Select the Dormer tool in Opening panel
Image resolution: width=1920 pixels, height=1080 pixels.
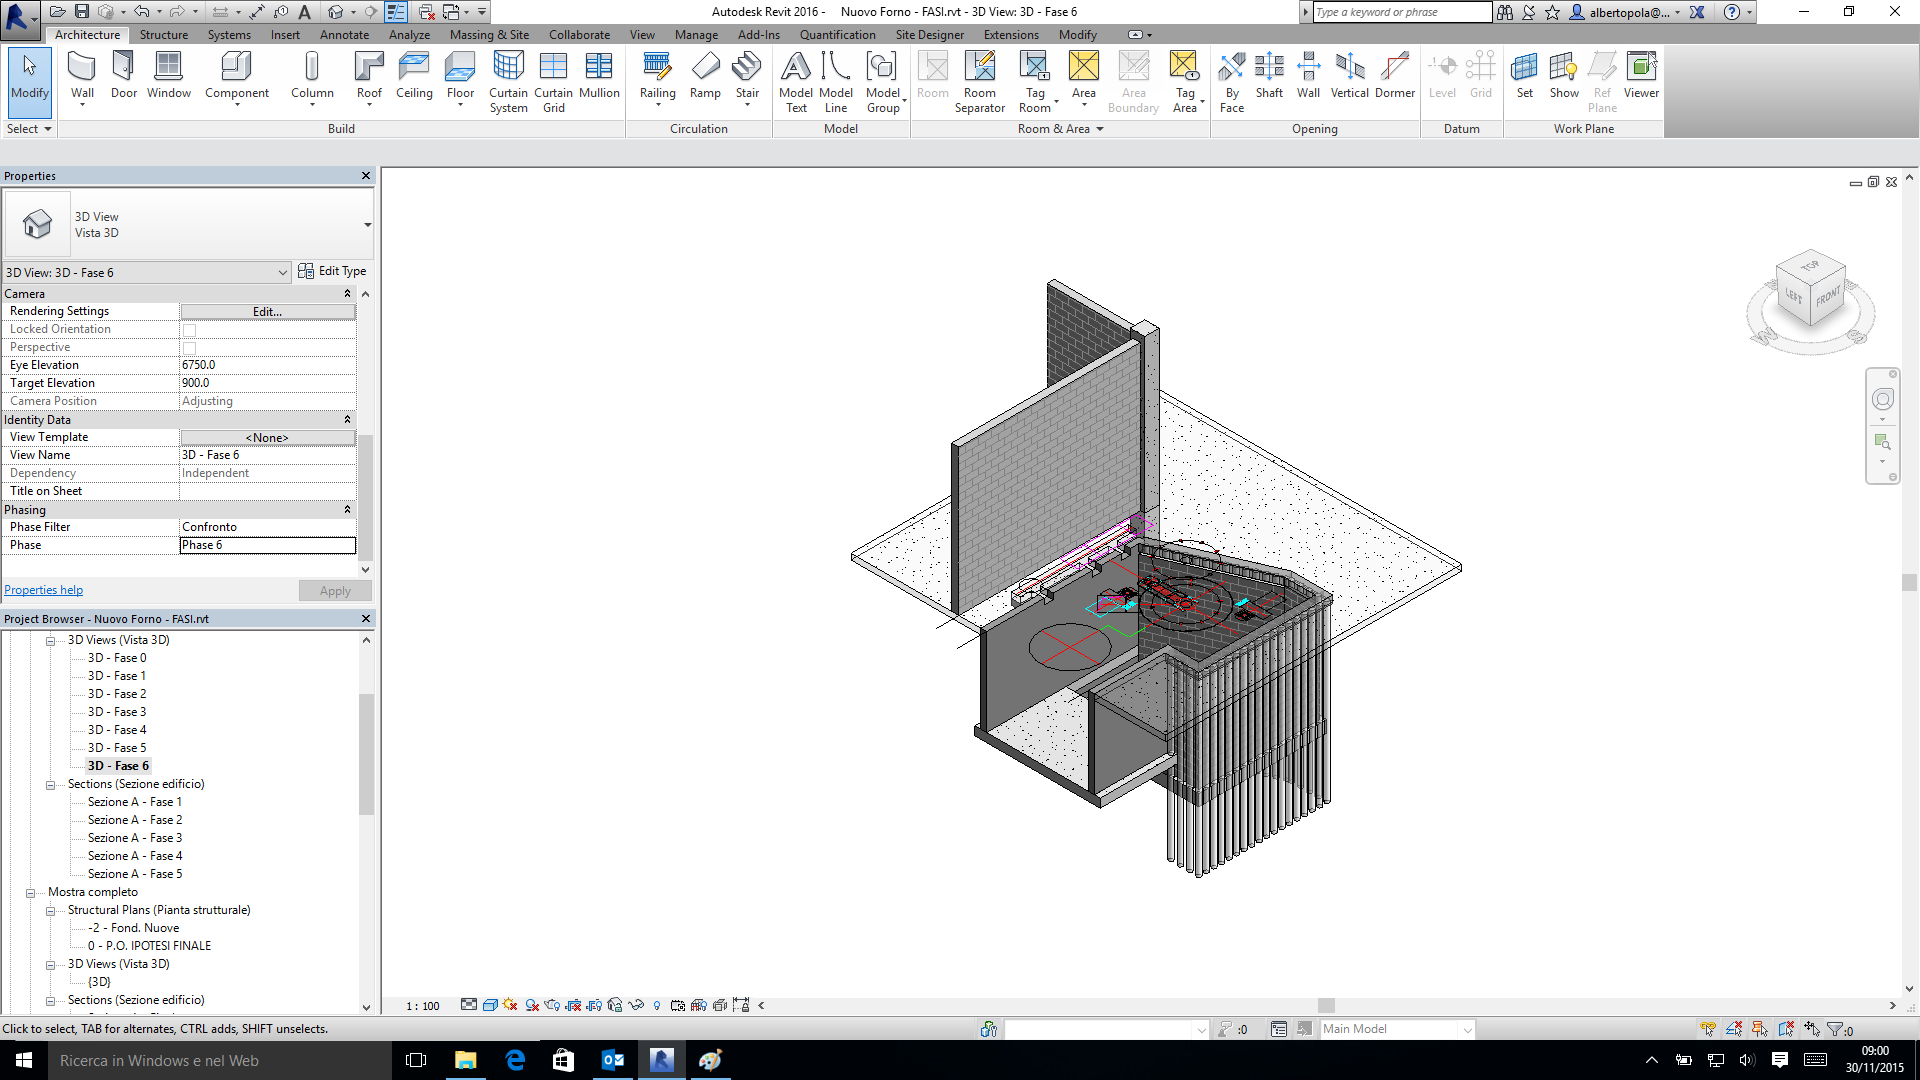point(1394,75)
